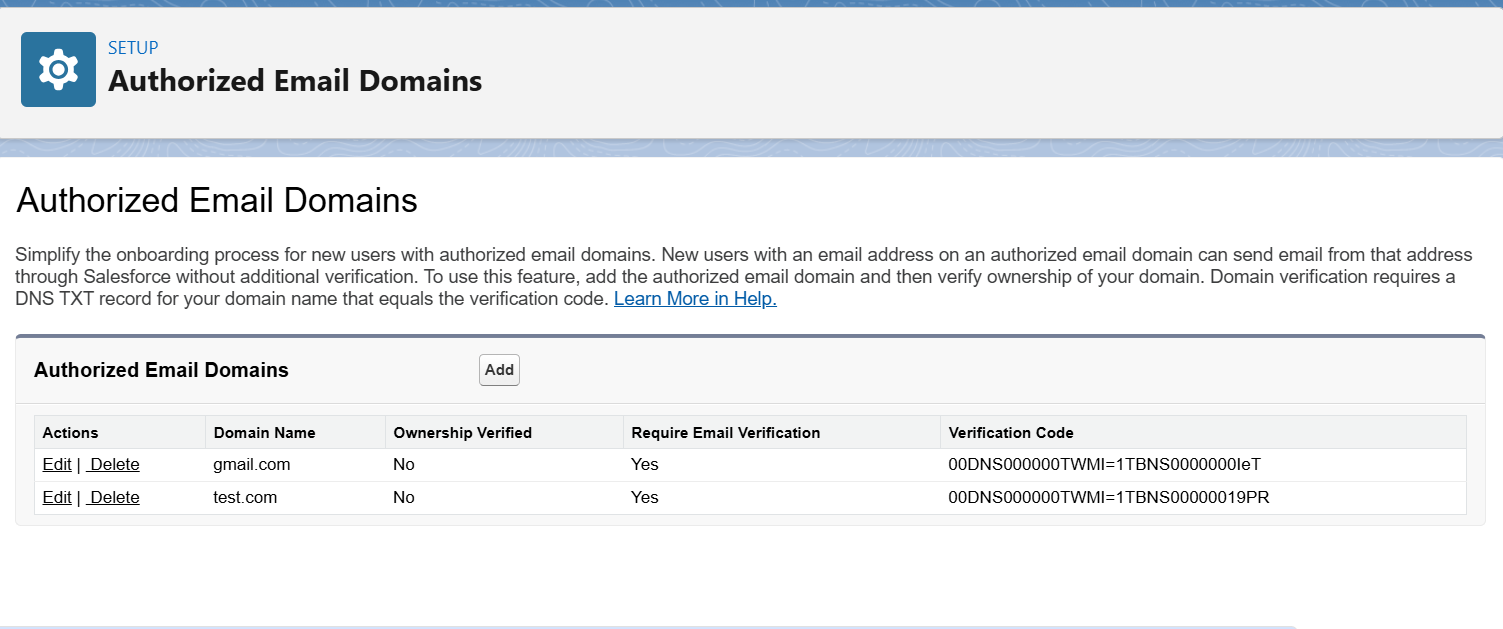Edit the test.com domain entry

57,498
